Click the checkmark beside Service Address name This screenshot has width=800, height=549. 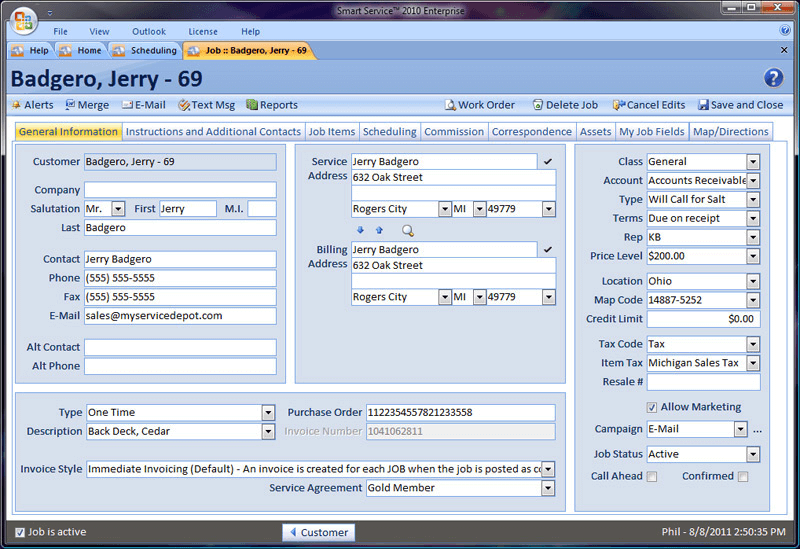click(548, 161)
